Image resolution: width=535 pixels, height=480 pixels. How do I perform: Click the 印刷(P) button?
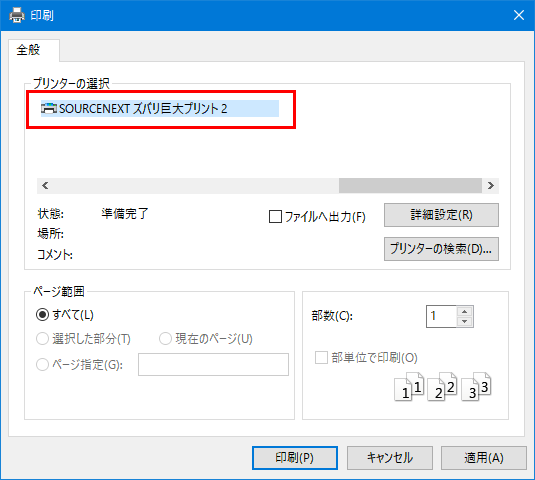[295, 458]
